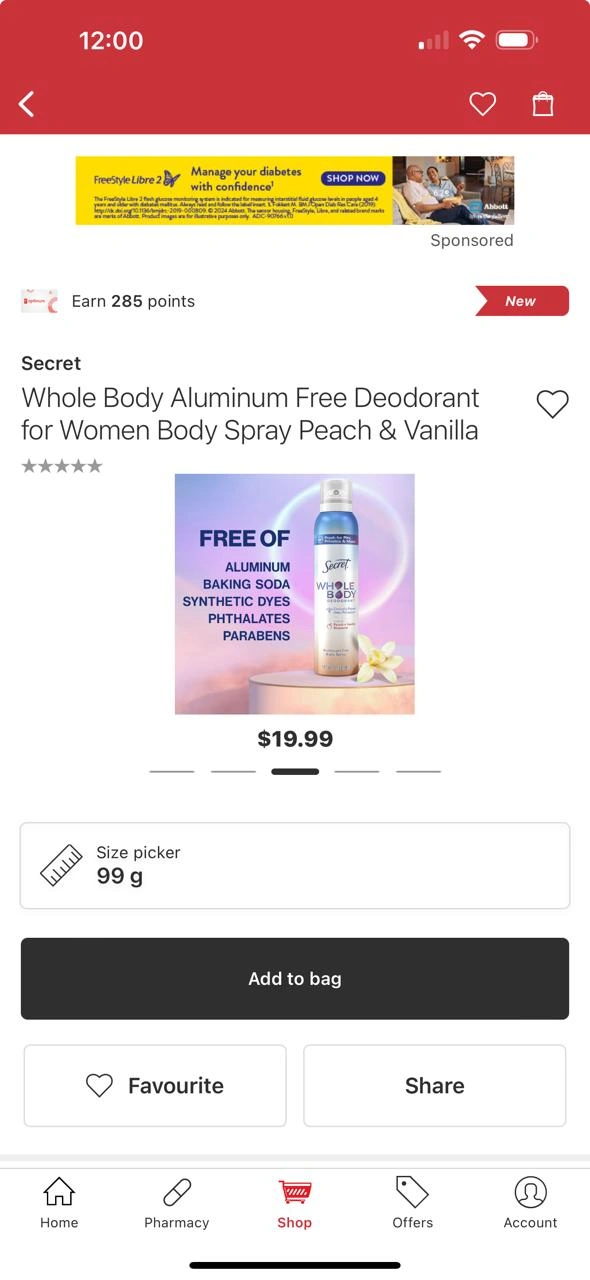Screen dimensions: 590x1280
Task: Tap the back arrow in the header
Action: (27, 103)
